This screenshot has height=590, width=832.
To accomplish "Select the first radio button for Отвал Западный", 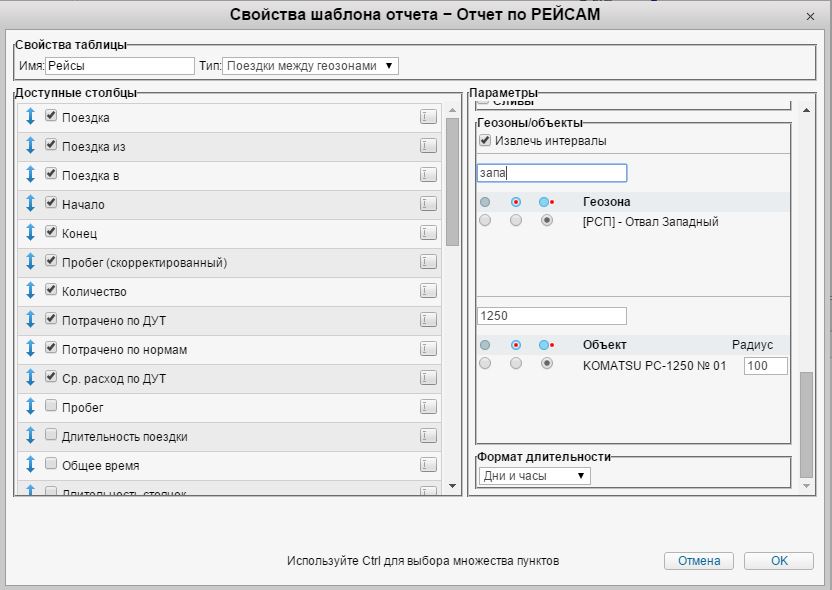I will click(485, 221).
